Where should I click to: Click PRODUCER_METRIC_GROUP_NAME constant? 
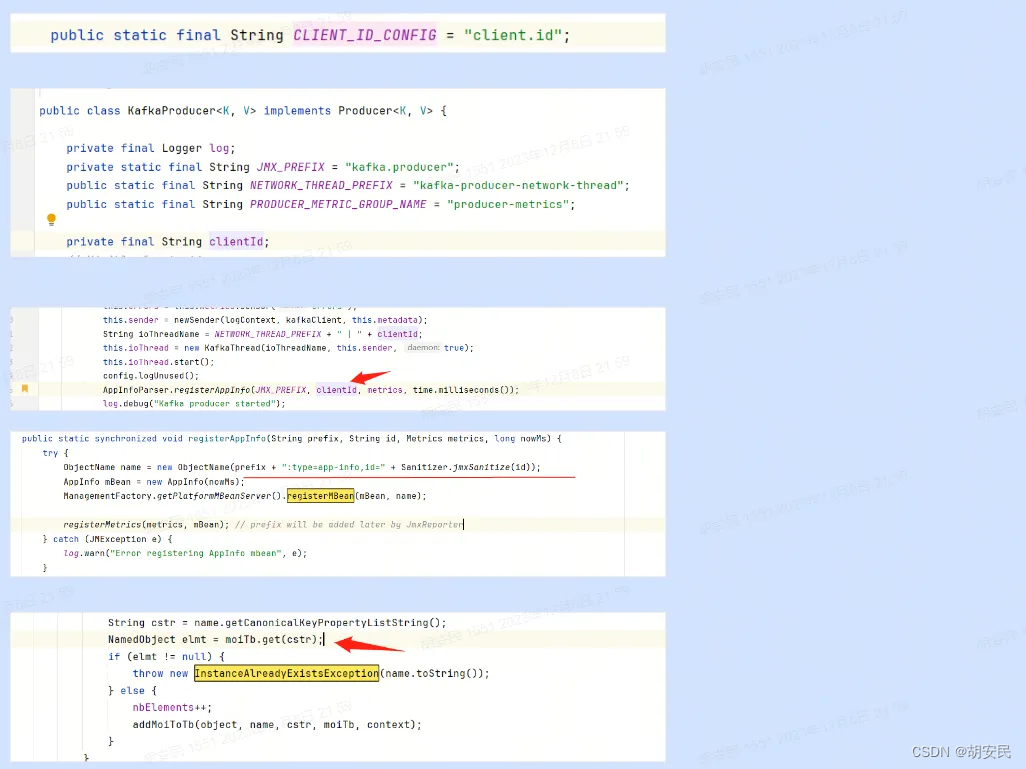[338, 204]
